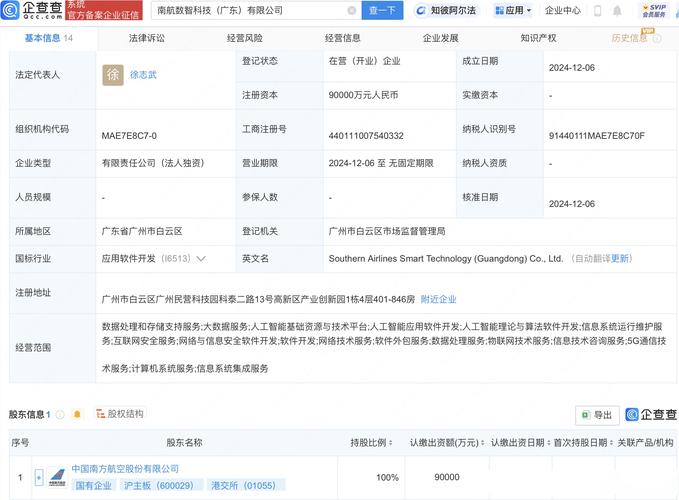The width and height of the screenshot is (679, 500).
Task: Click the 查一下 search button
Action: 382,10
